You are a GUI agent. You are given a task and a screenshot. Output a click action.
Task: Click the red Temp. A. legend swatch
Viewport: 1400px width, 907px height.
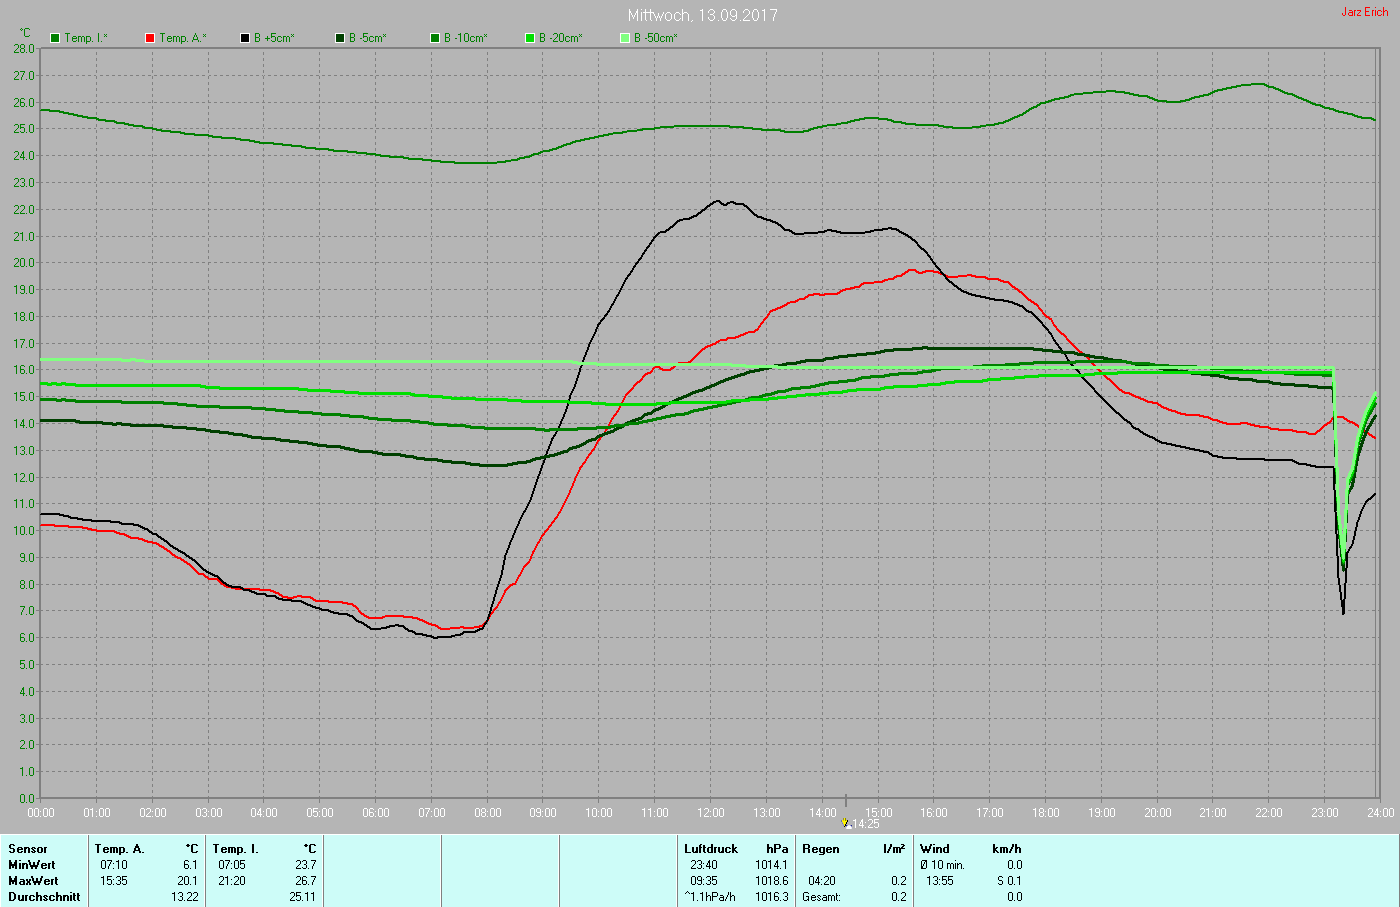[150, 38]
